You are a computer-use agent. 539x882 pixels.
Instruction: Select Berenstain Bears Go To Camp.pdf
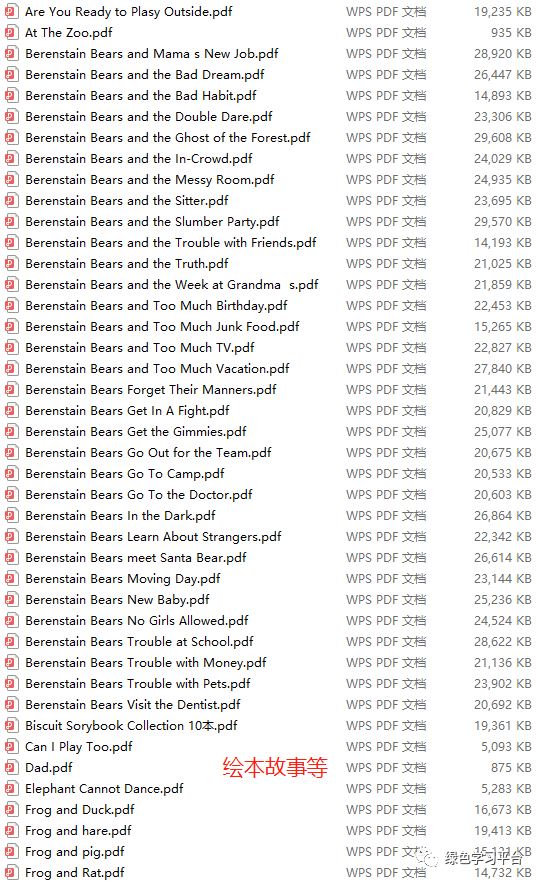[x=125, y=474]
